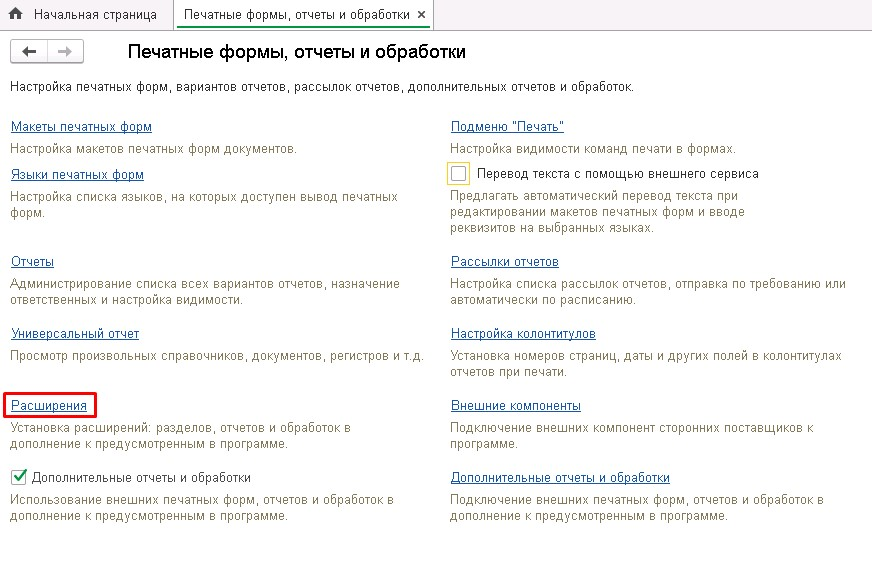
Task: Go forward using the right arrow button
Action: (x=65, y=52)
